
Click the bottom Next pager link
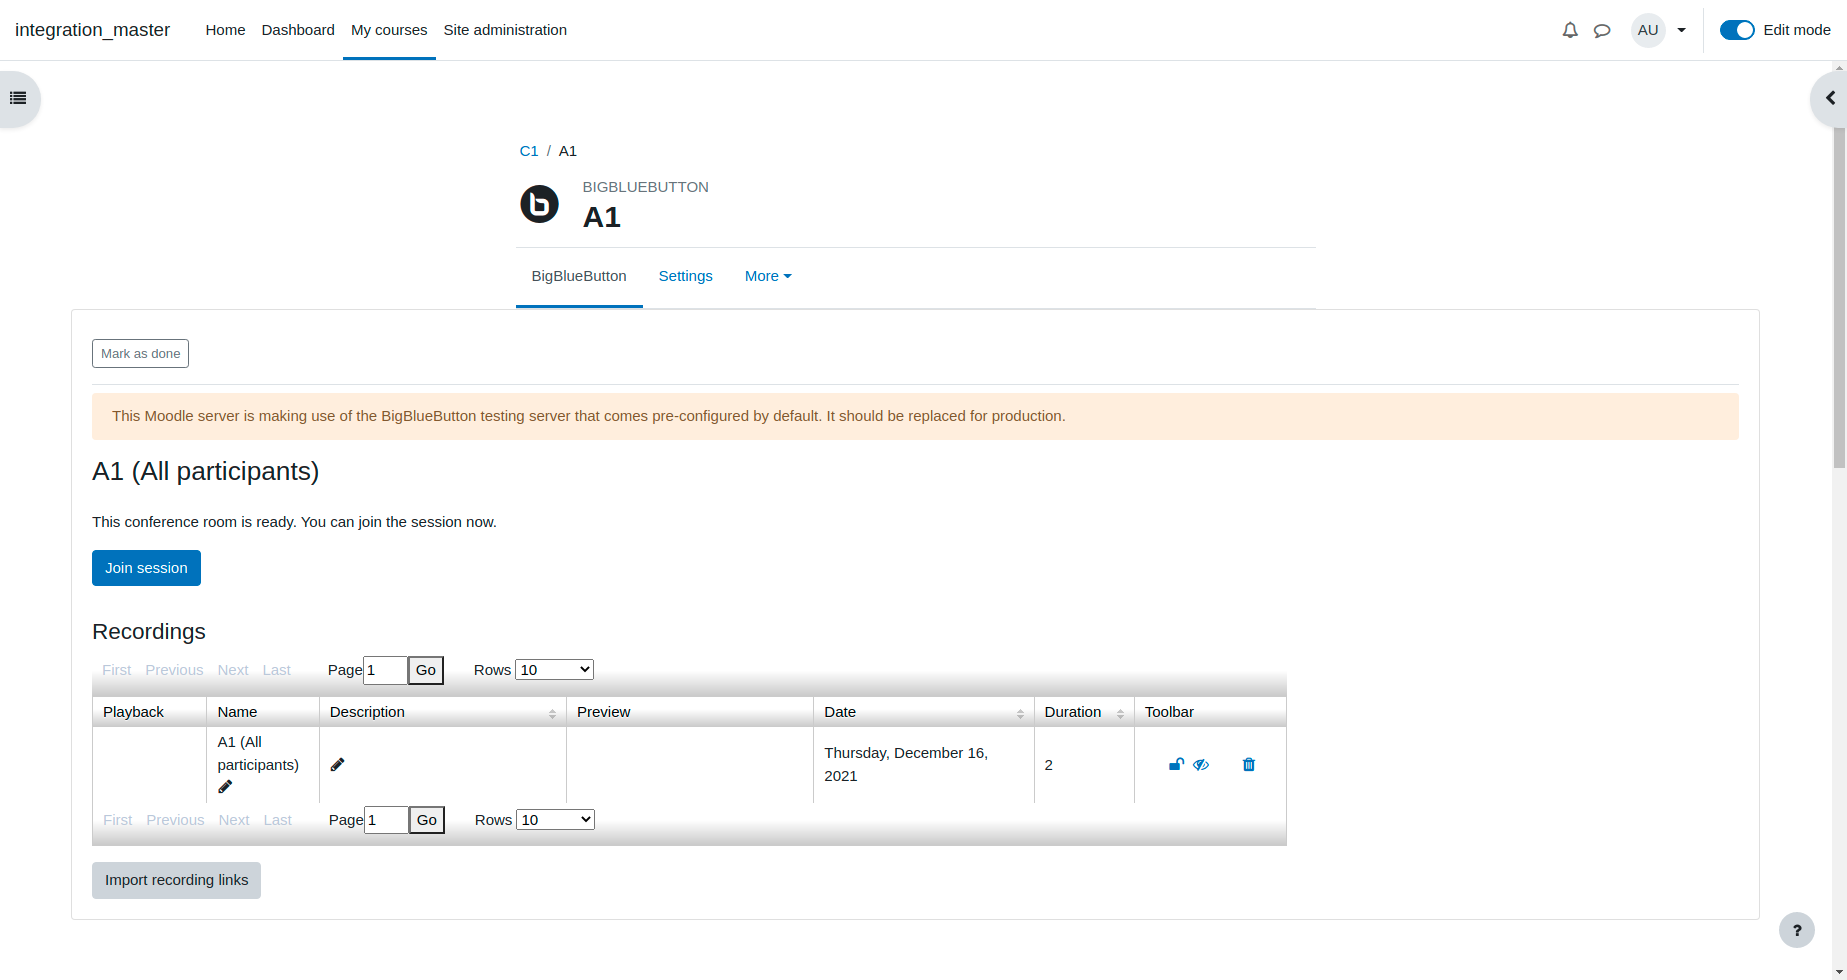coord(234,820)
